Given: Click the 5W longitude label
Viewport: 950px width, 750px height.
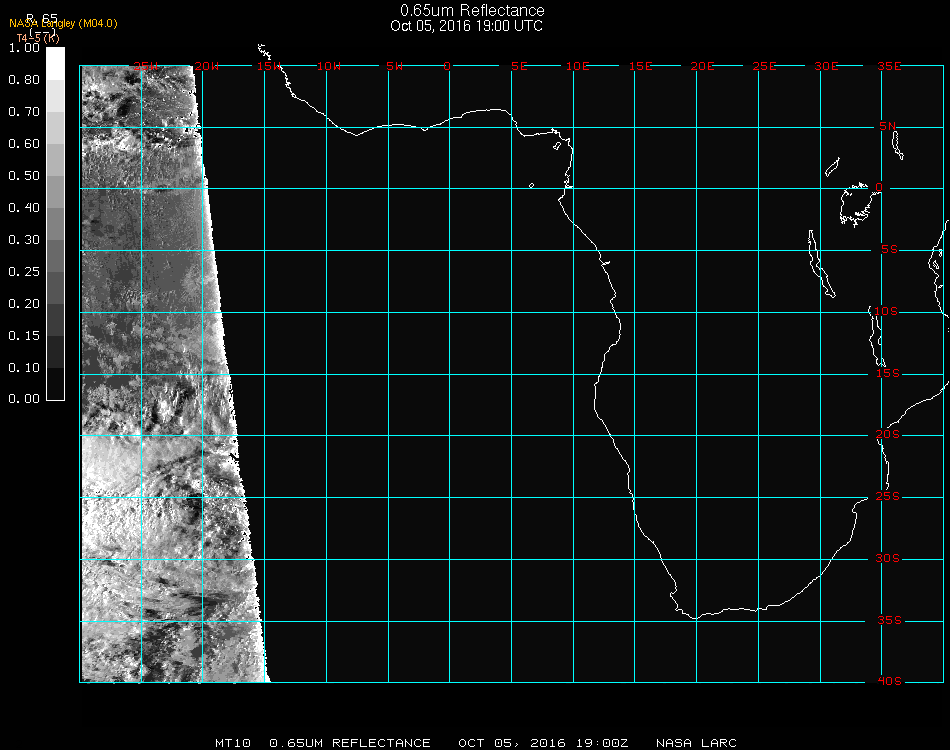Looking at the screenshot, I should (394, 66).
